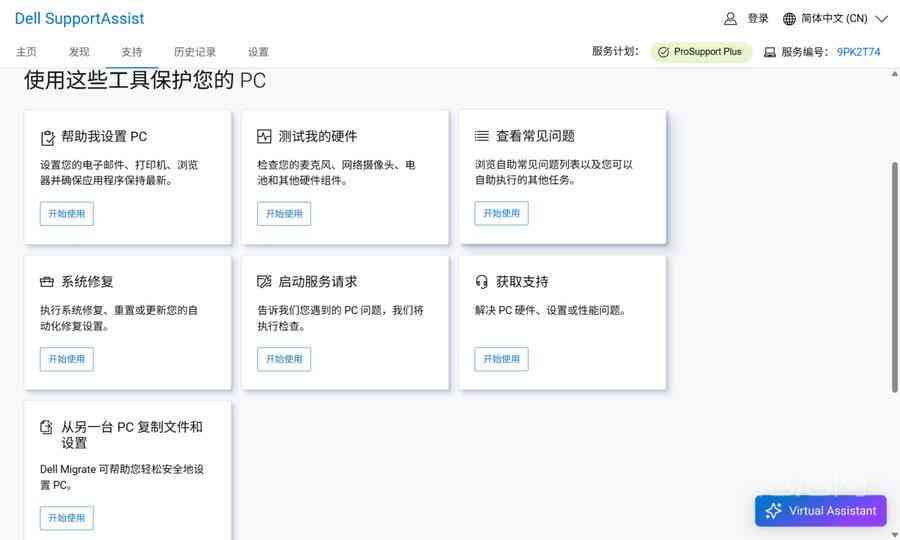This screenshot has height=540, width=900.
Task: Click 开始使用 under 系统修复
Action: coord(67,359)
